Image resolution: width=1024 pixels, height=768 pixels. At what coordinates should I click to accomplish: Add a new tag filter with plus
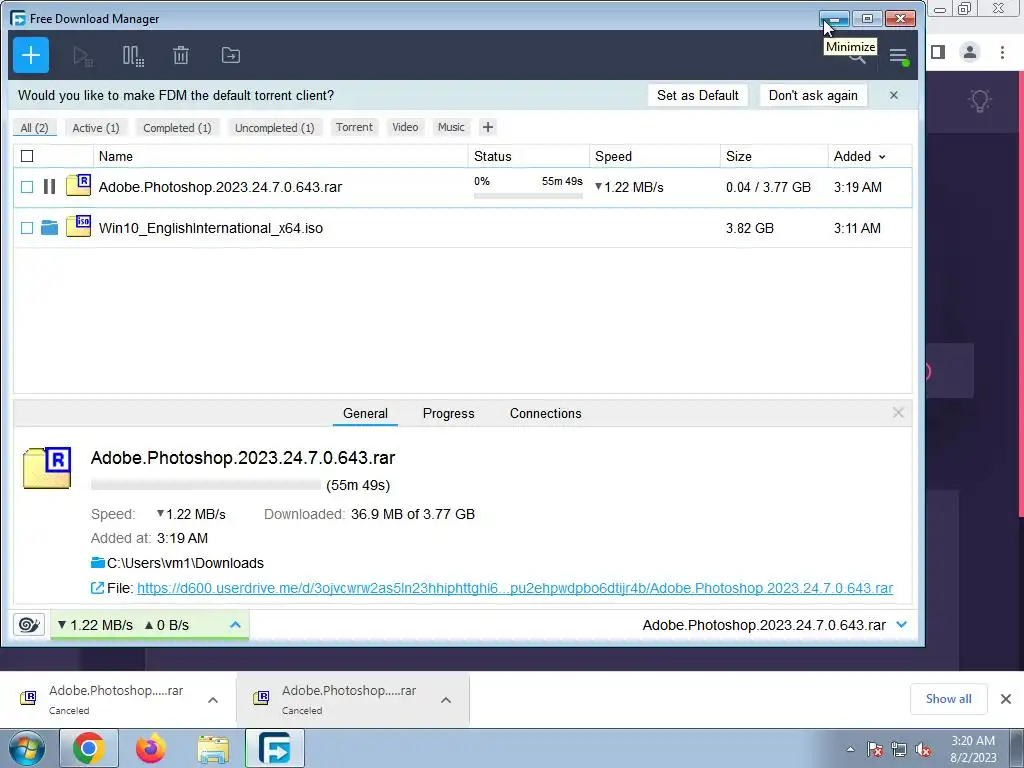[x=488, y=127]
